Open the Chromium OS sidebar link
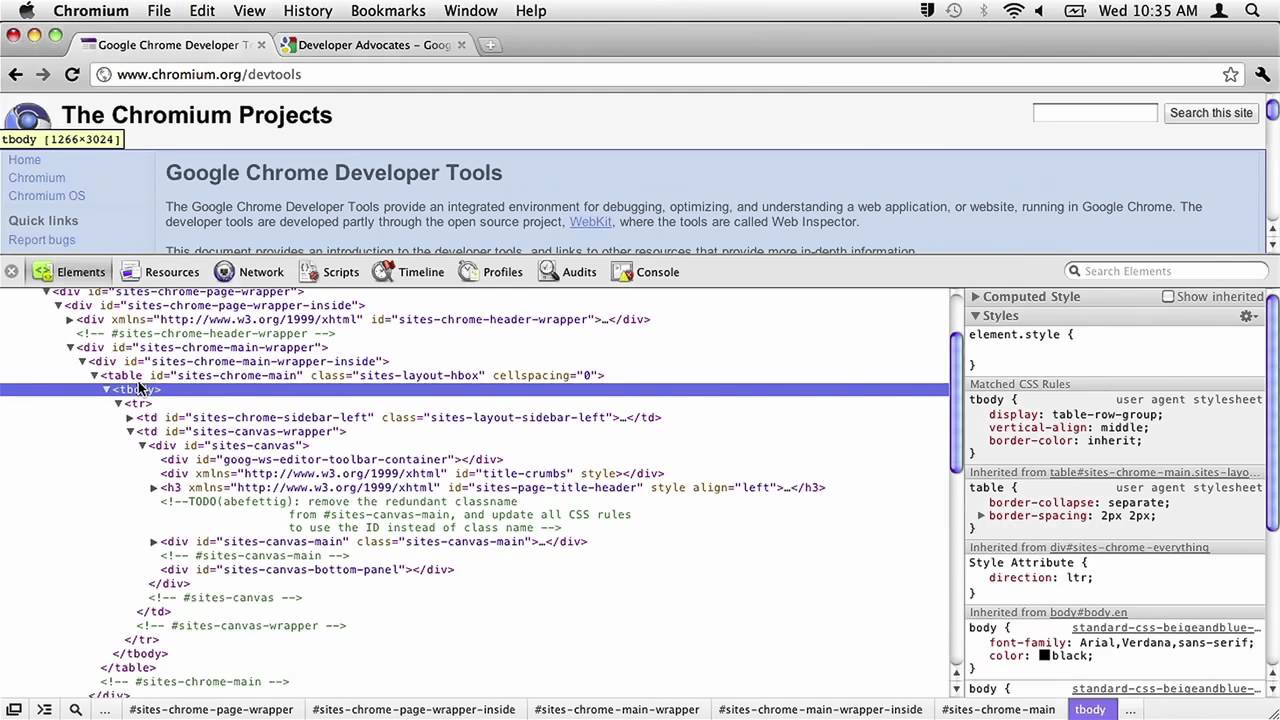Image resolution: width=1280 pixels, height=720 pixels. 47,196
